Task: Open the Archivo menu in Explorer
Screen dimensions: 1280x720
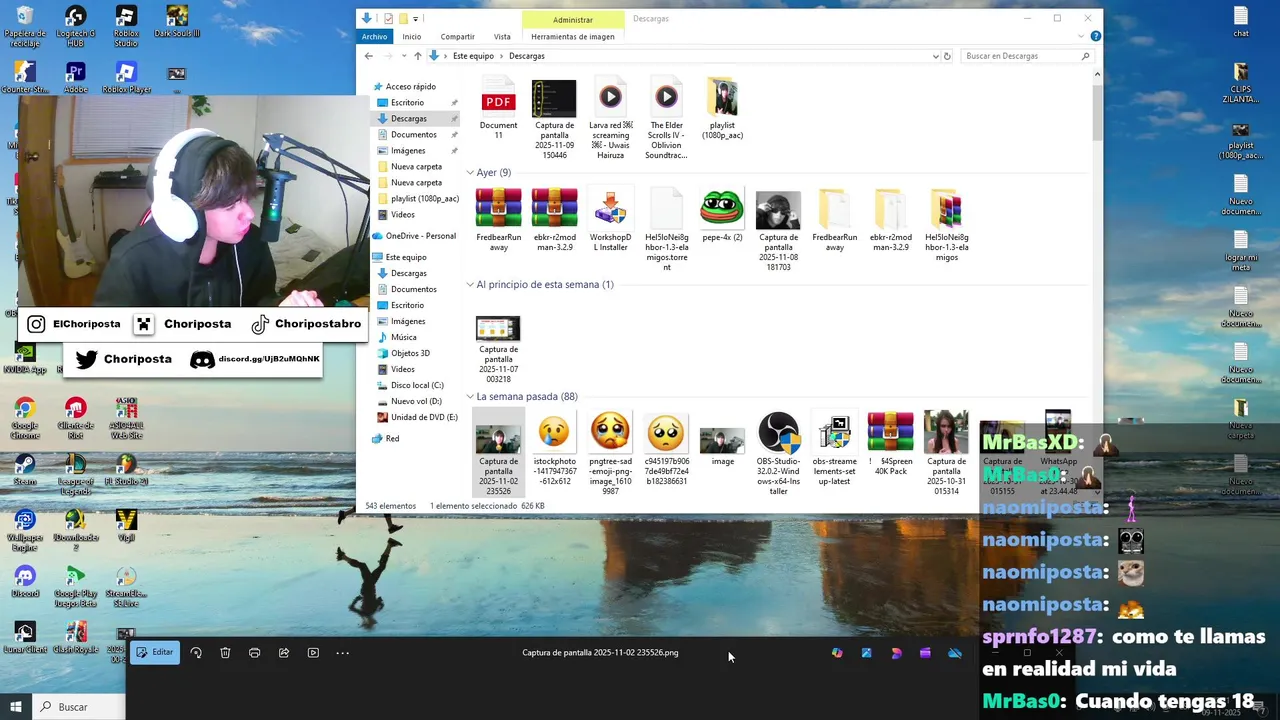Action: pyautogui.click(x=374, y=36)
